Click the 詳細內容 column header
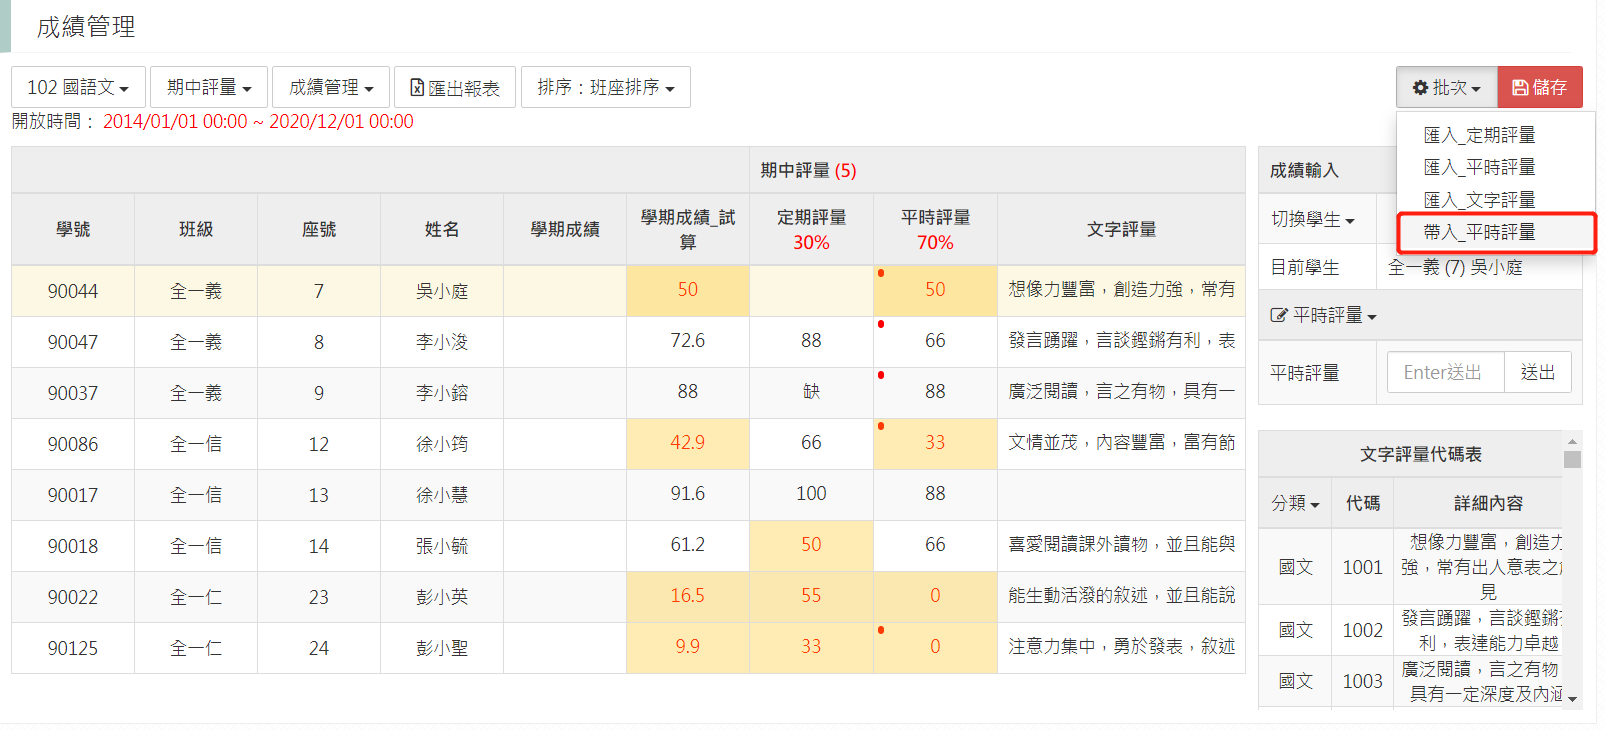Screen dimensions: 1605x730 click(x=1488, y=503)
